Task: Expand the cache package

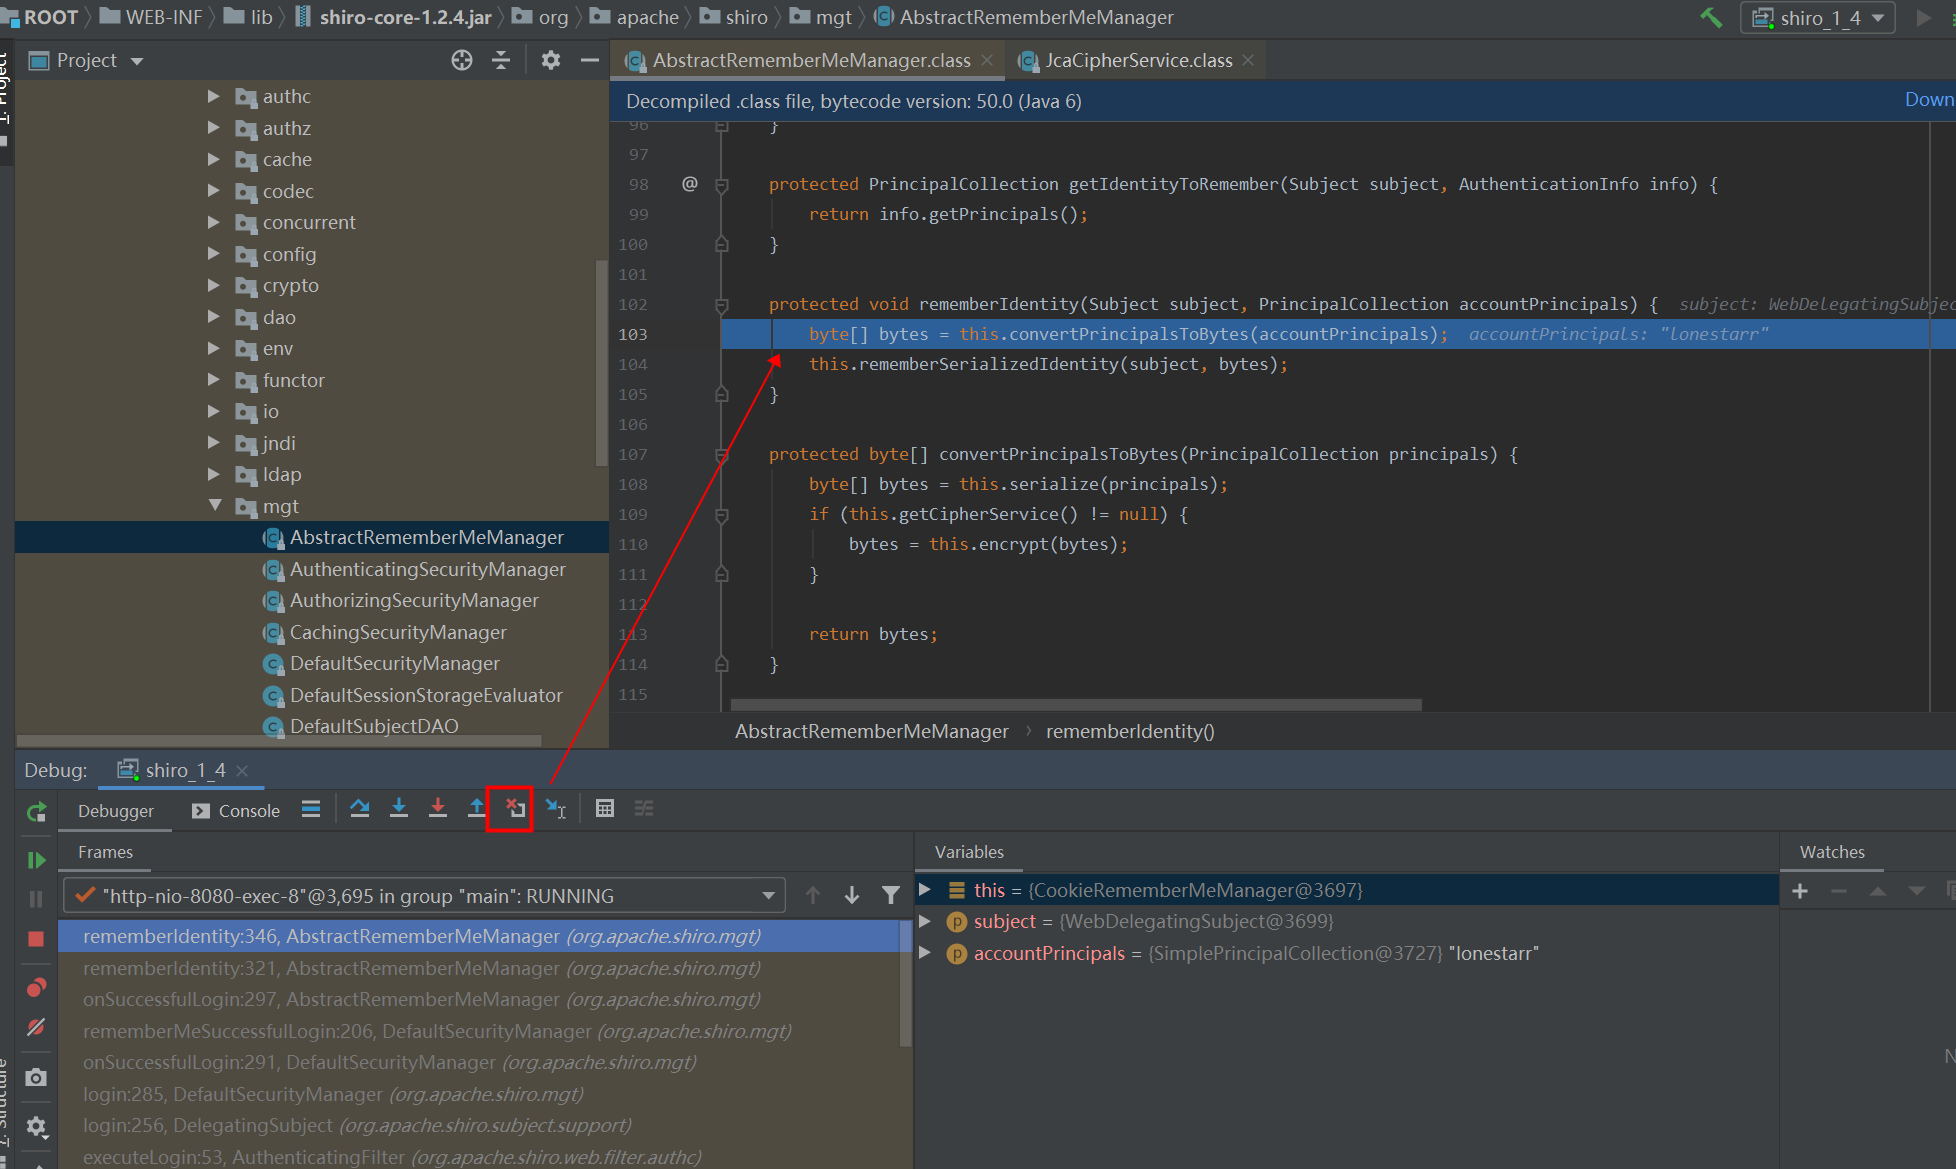Action: pyautogui.click(x=213, y=159)
